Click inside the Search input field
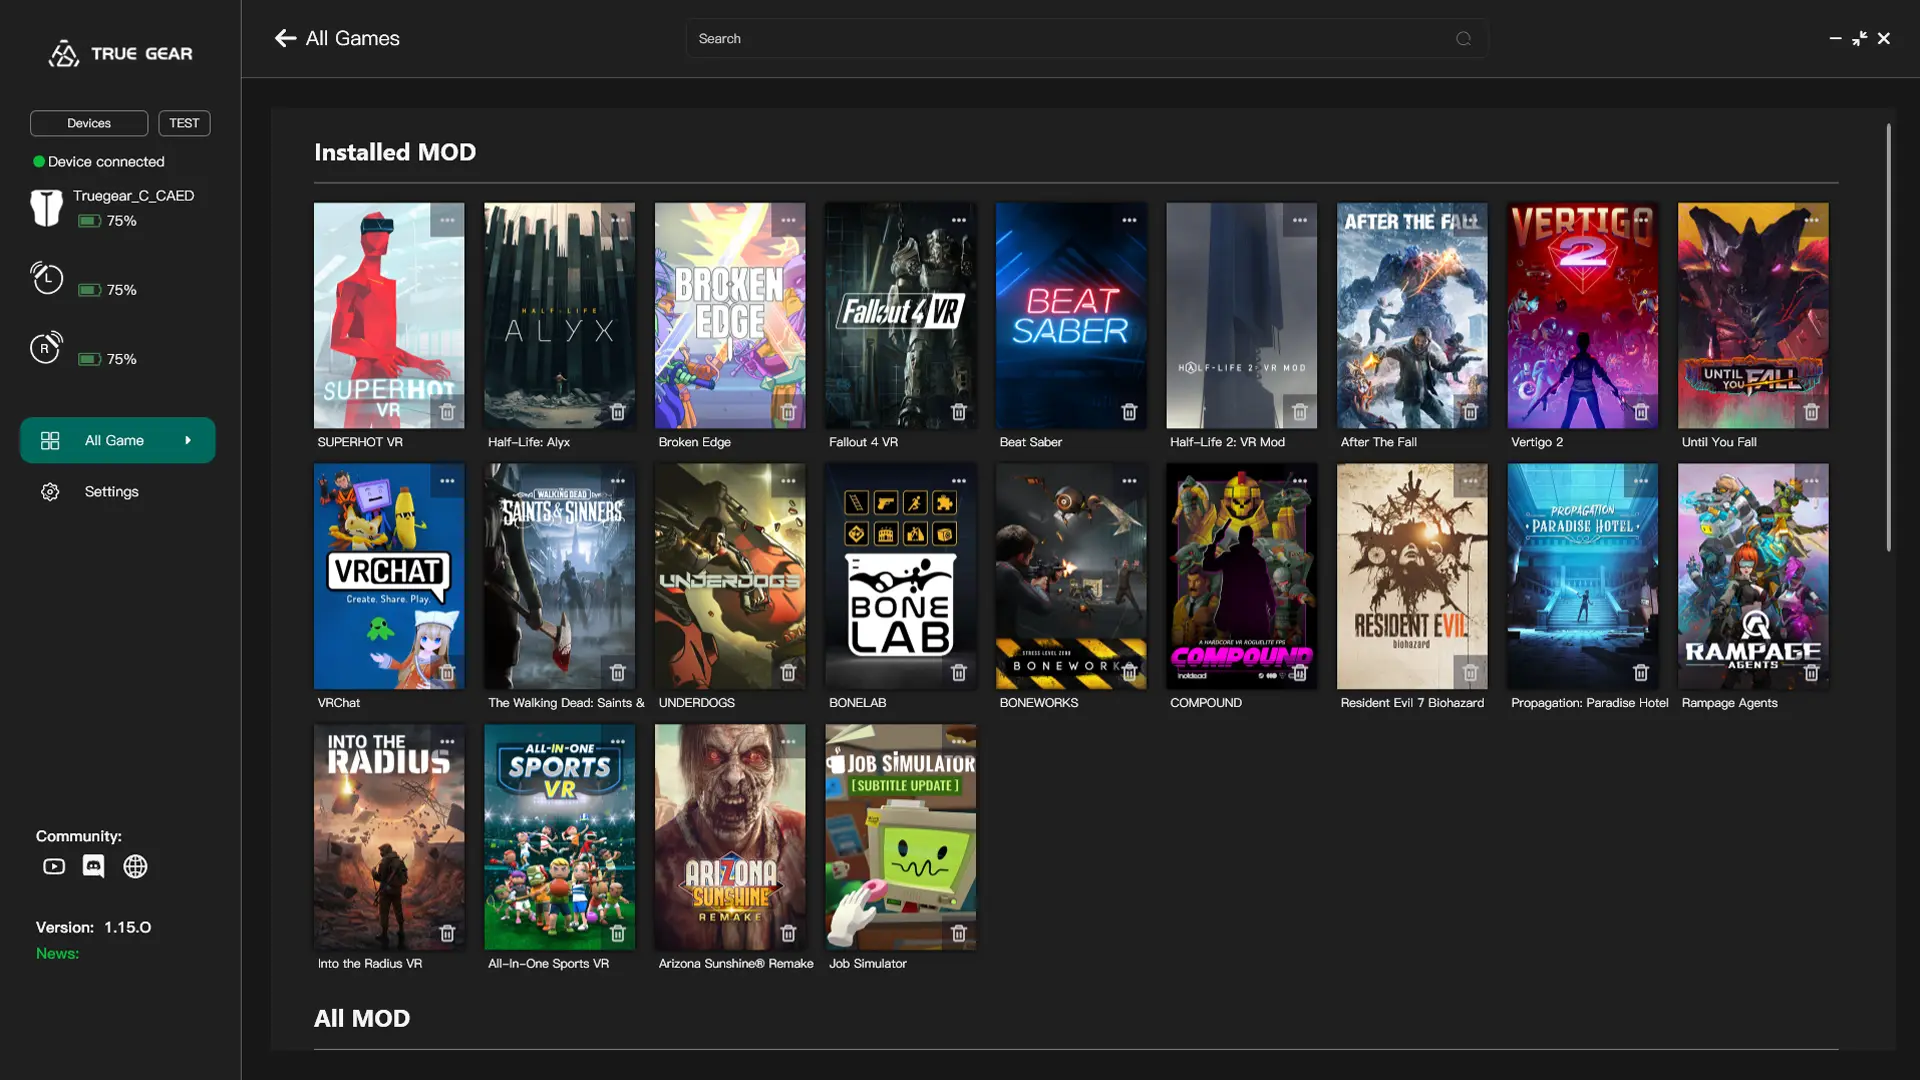Image resolution: width=1920 pixels, height=1080 pixels. click(x=1060, y=39)
